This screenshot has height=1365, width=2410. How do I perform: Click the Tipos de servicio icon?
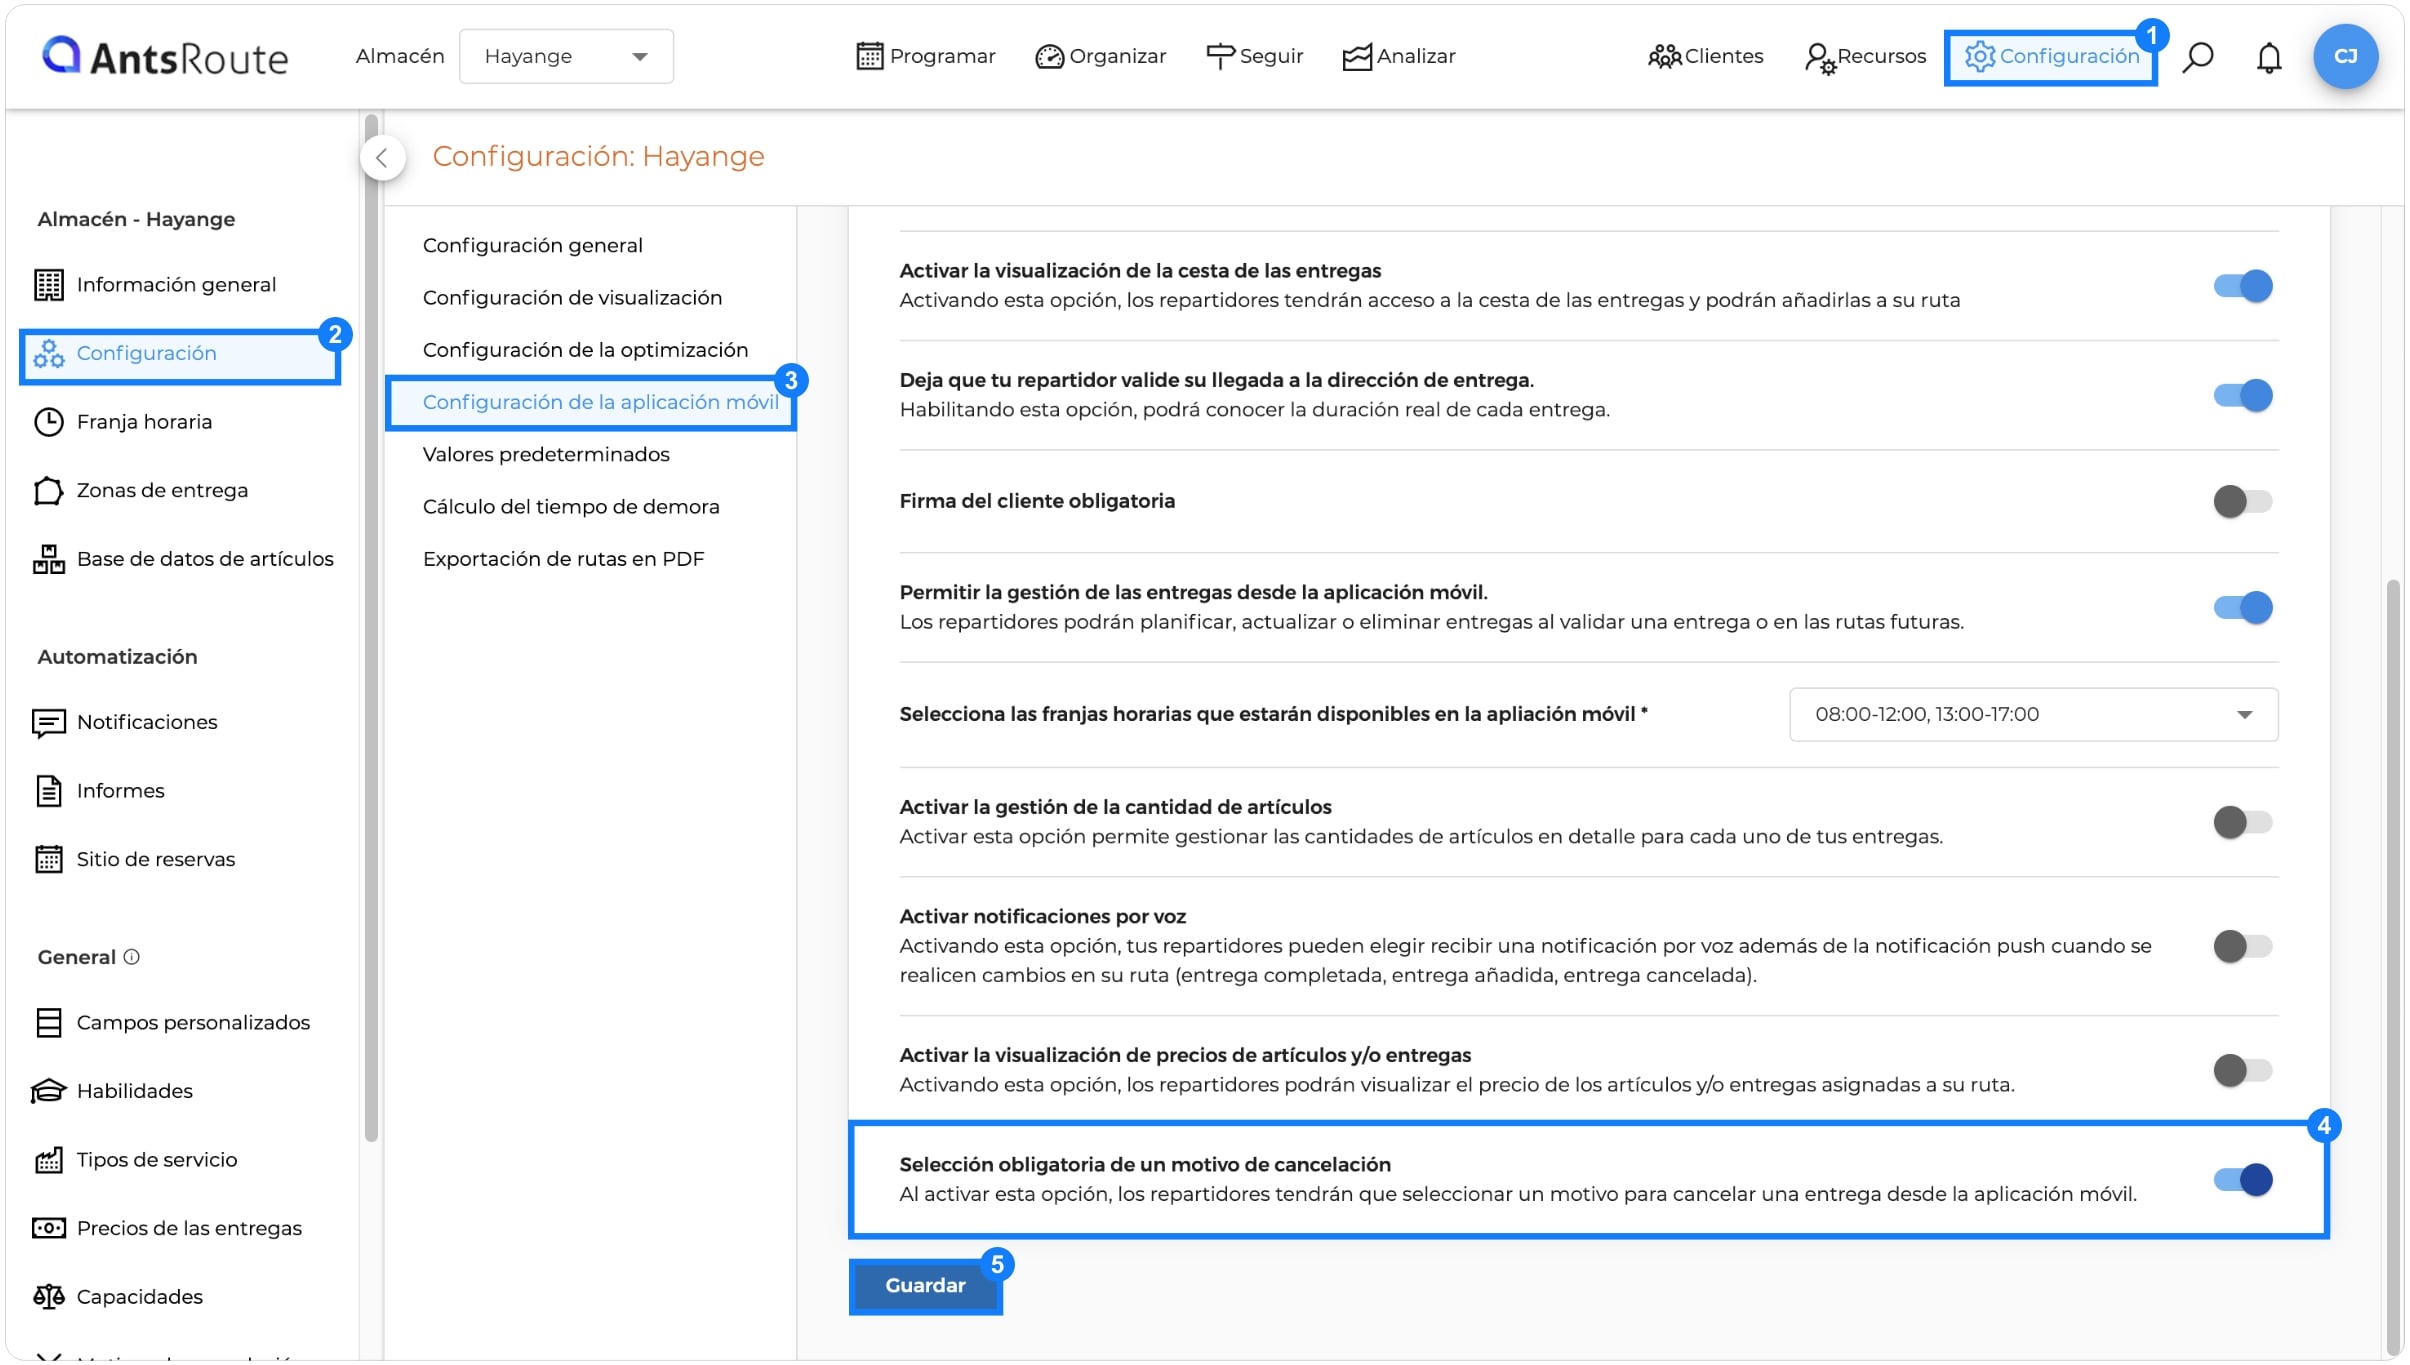pyautogui.click(x=48, y=1160)
